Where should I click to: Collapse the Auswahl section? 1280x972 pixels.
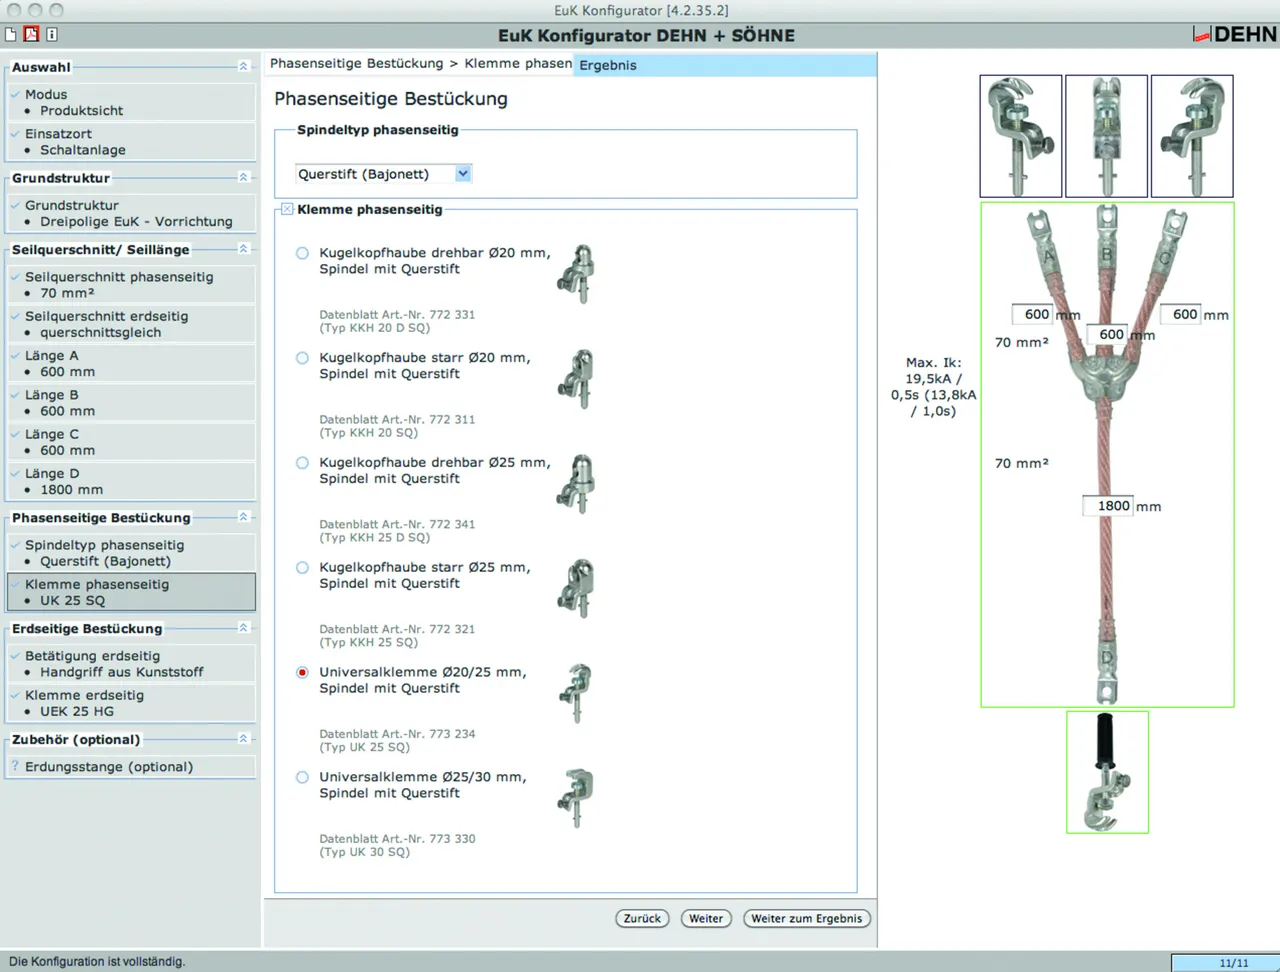pos(243,66)
